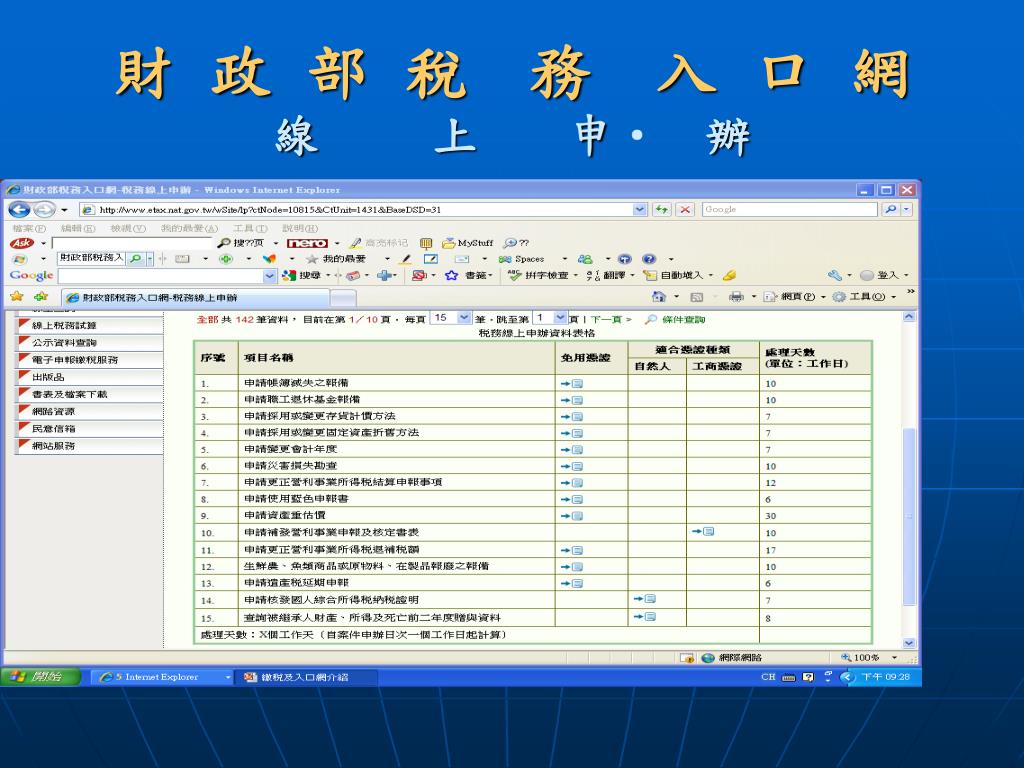This screenshot has height=768, width=1024.
Task: Click the 自動填入 autofill icon
Action: click(650, 276)
